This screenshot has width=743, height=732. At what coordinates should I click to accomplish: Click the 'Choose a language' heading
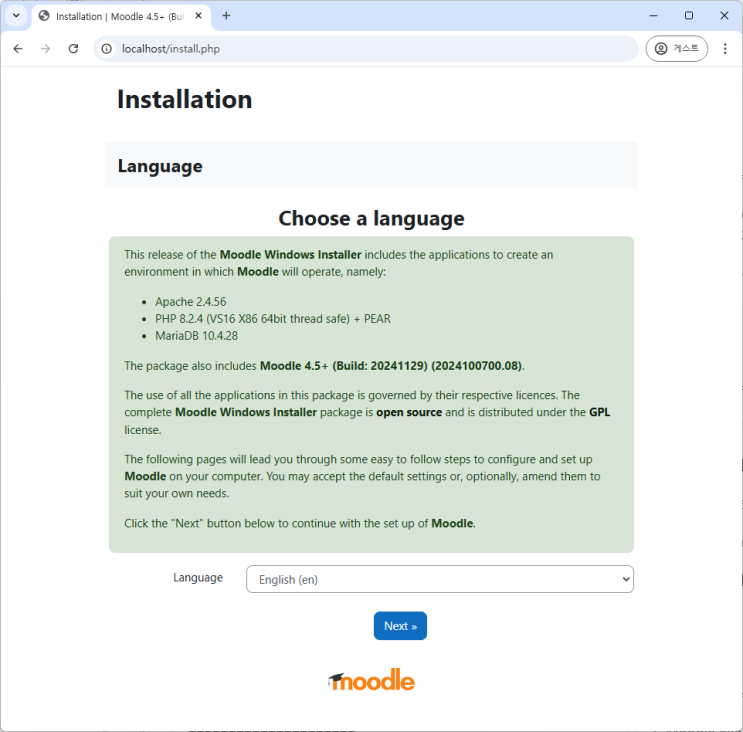pyautogui.click(x=372, y=218)
